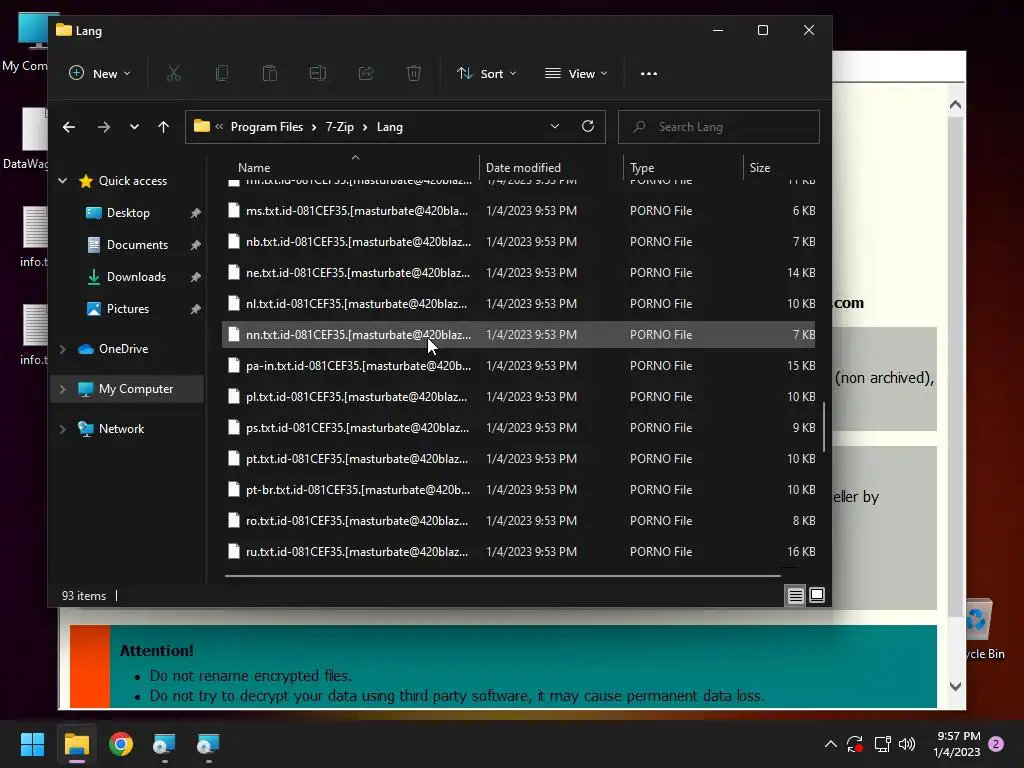This screenshot has height=768, width=1024.
Task: Click the Delete trash icon
Action: (x=414, y=74)
